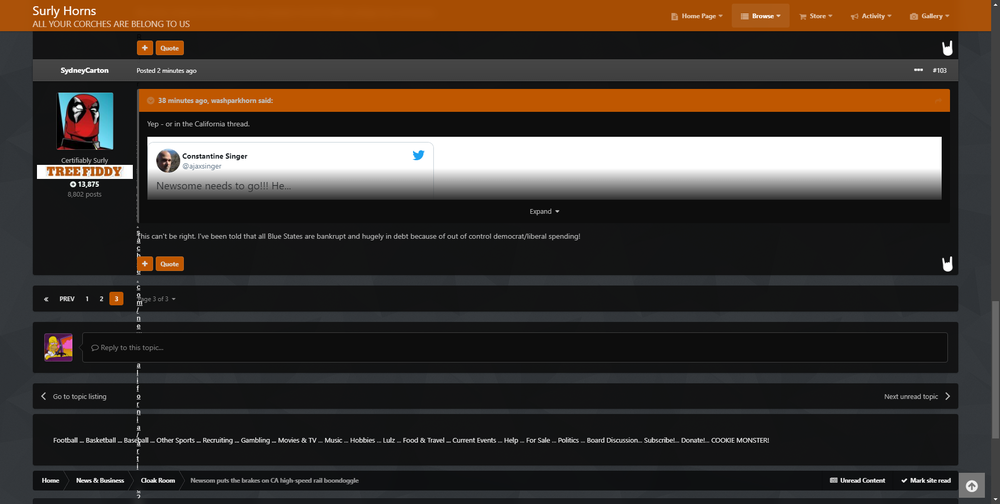Click Unread Content link
Viewport: 1000px width, 504px height.
857,480
